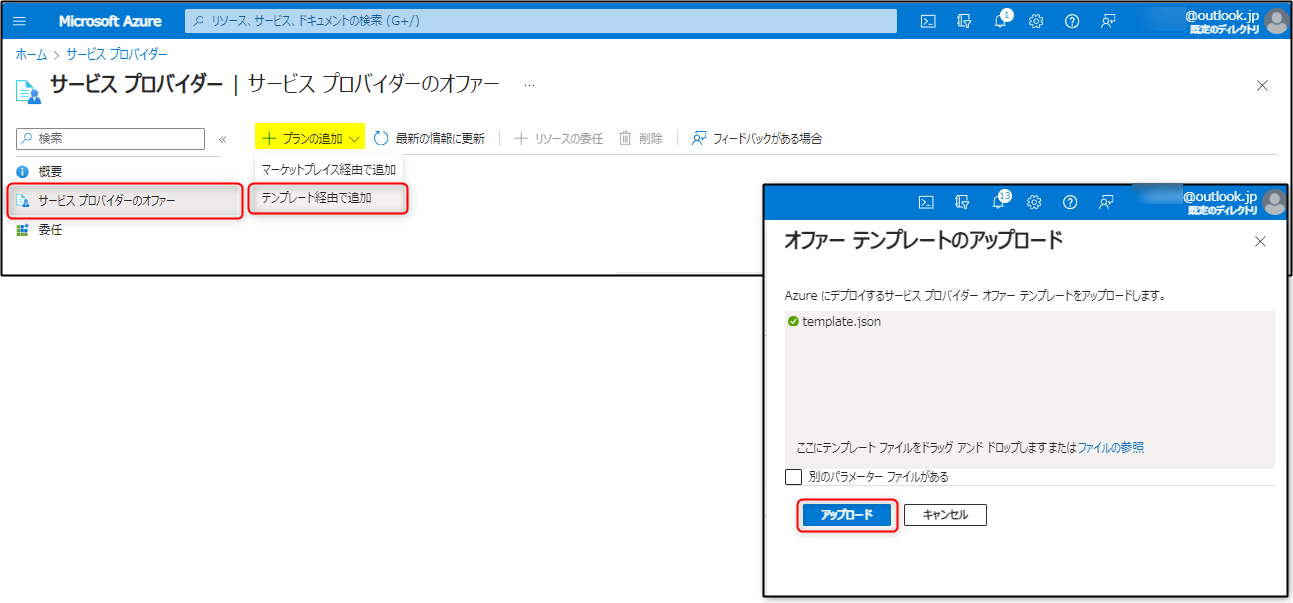Open notifications bell in upload panel header
Screen dimensions: 1293x603
coord(999,202)
